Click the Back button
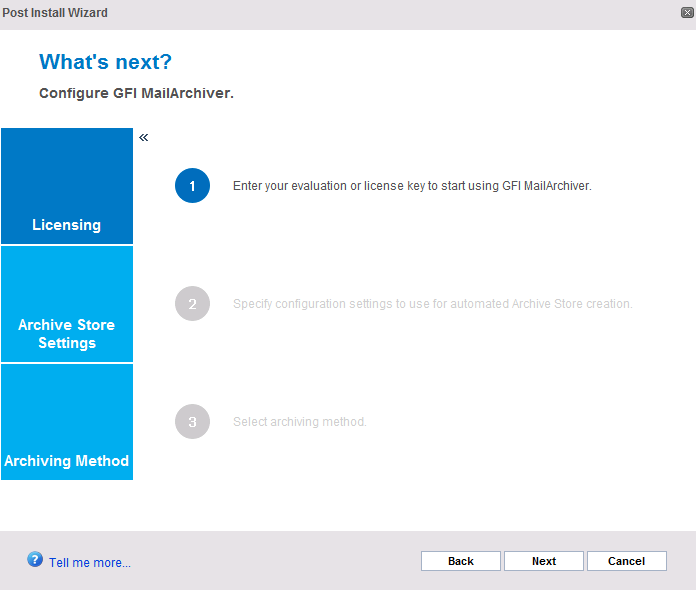The height and width of the screenshot is (590, 696). [461, 561]
